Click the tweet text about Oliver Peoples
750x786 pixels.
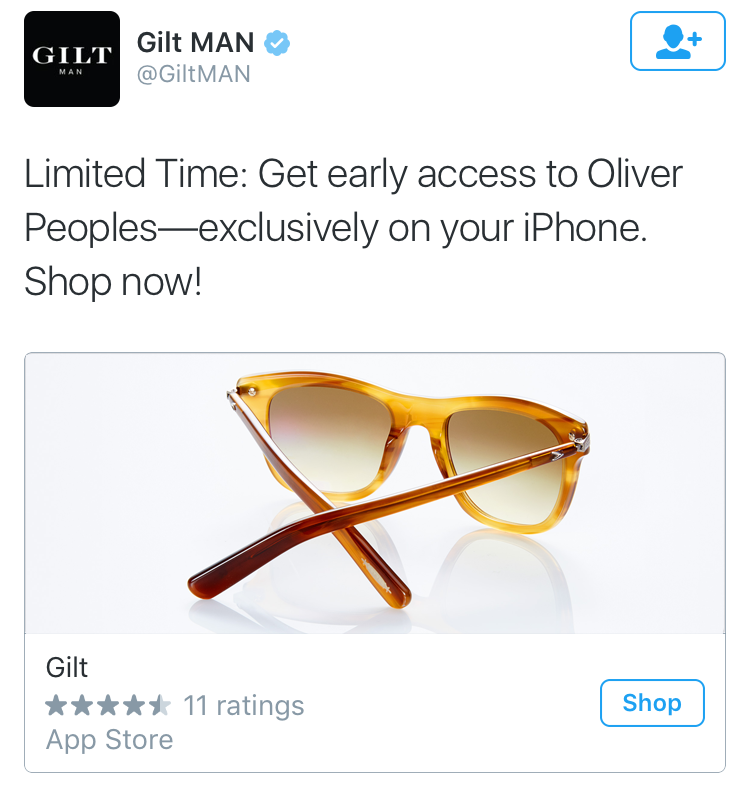(353, 228)
